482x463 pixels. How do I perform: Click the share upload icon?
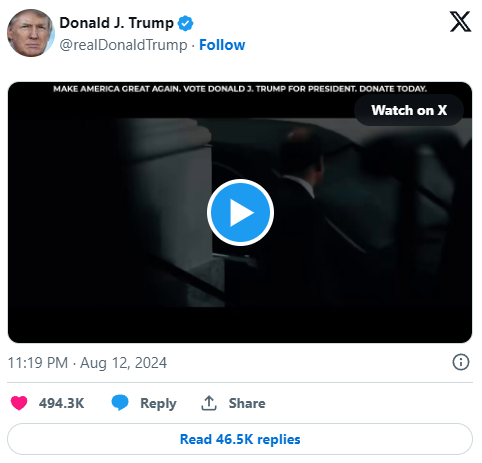click(x=209, y=403)
